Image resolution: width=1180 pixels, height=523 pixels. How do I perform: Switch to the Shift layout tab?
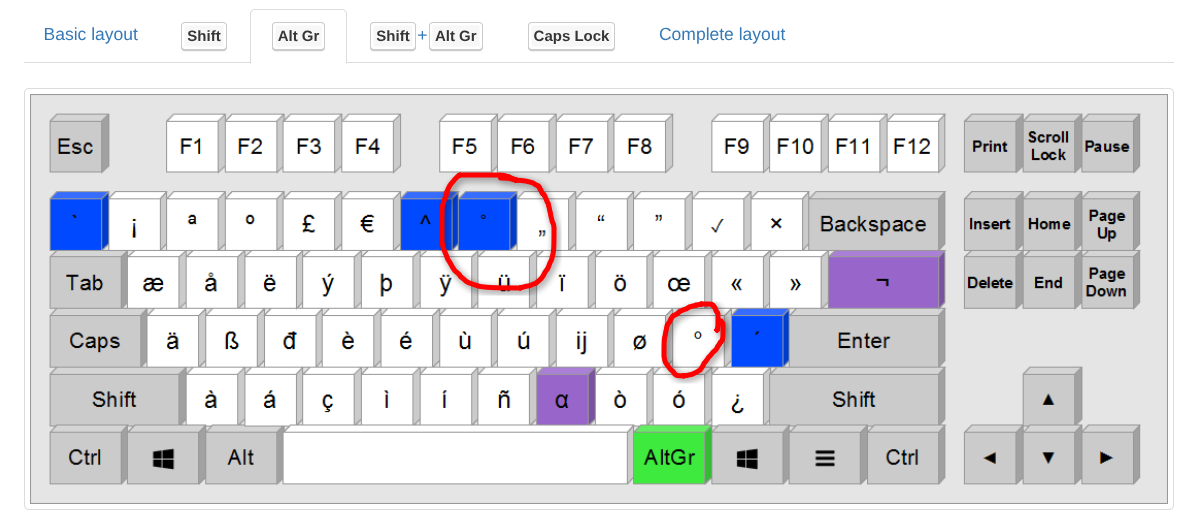204,36
